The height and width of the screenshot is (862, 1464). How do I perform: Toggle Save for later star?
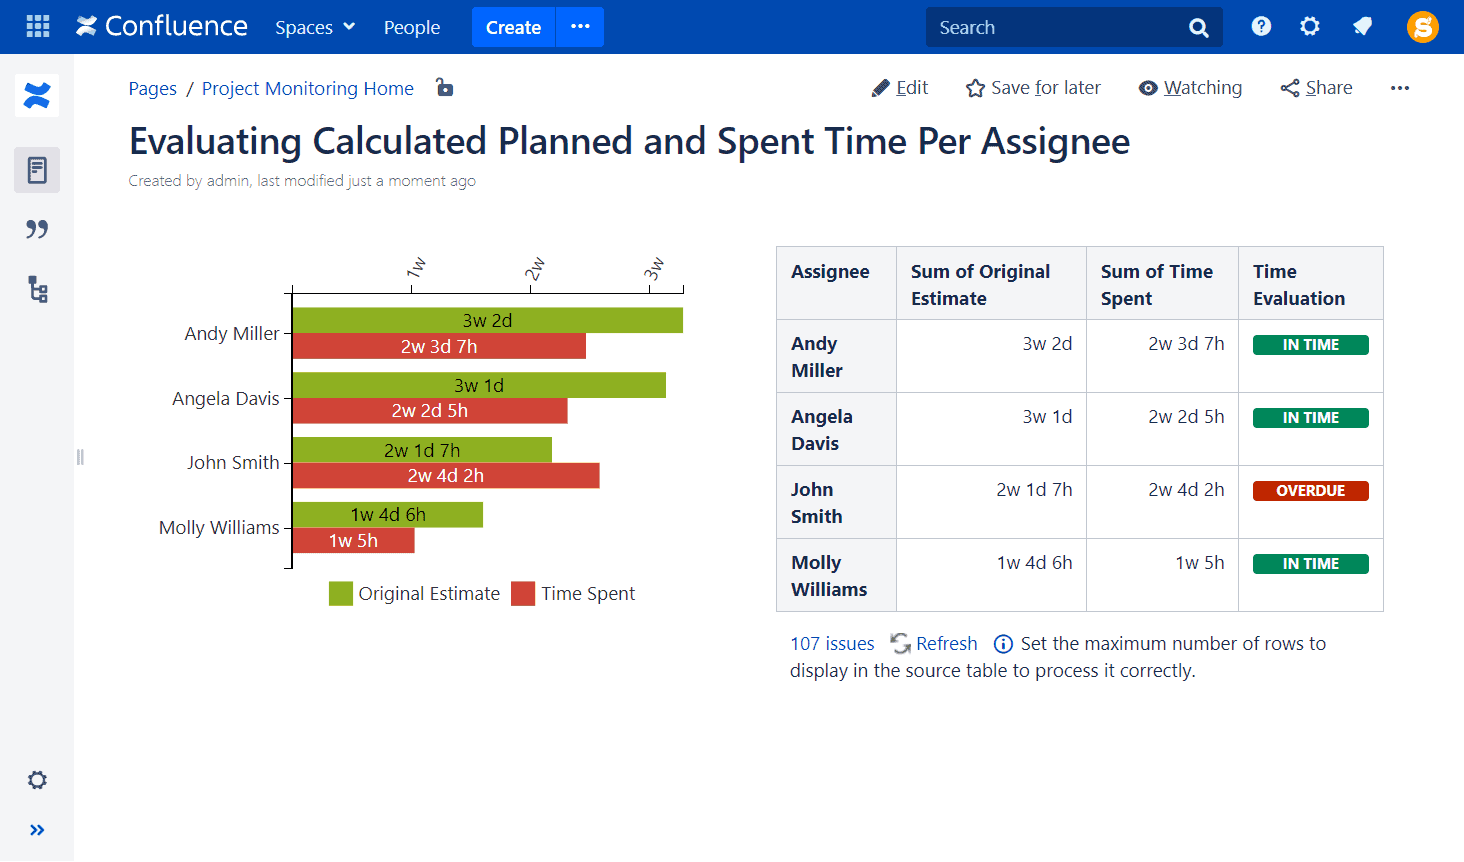(1033, 88)
